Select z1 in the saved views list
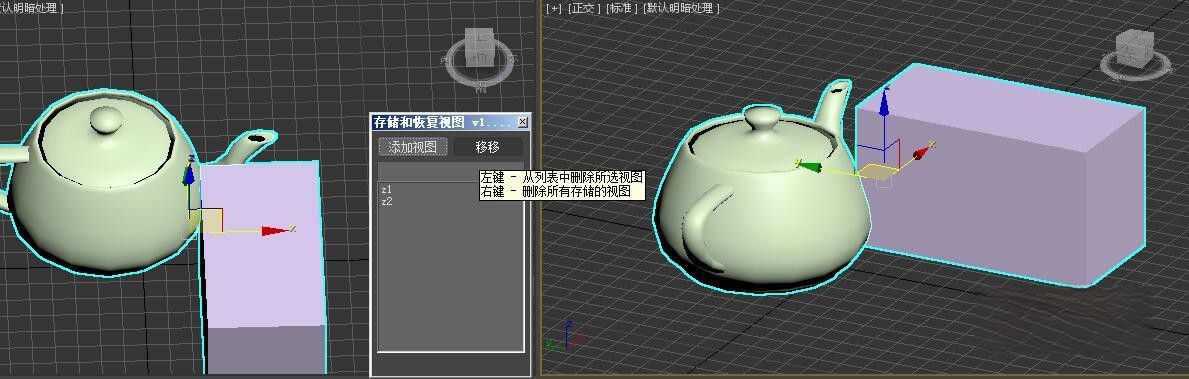The height and width of the screenshot is (379, 1189). 387,190
